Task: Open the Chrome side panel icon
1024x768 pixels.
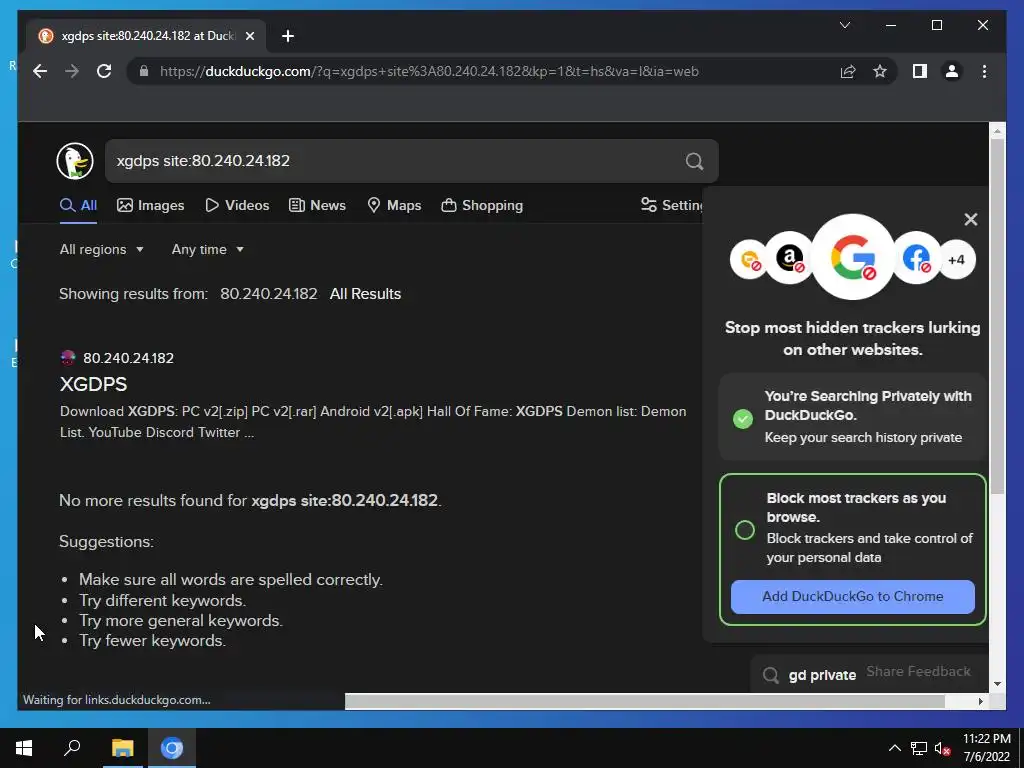Action: tap(920, 71)
